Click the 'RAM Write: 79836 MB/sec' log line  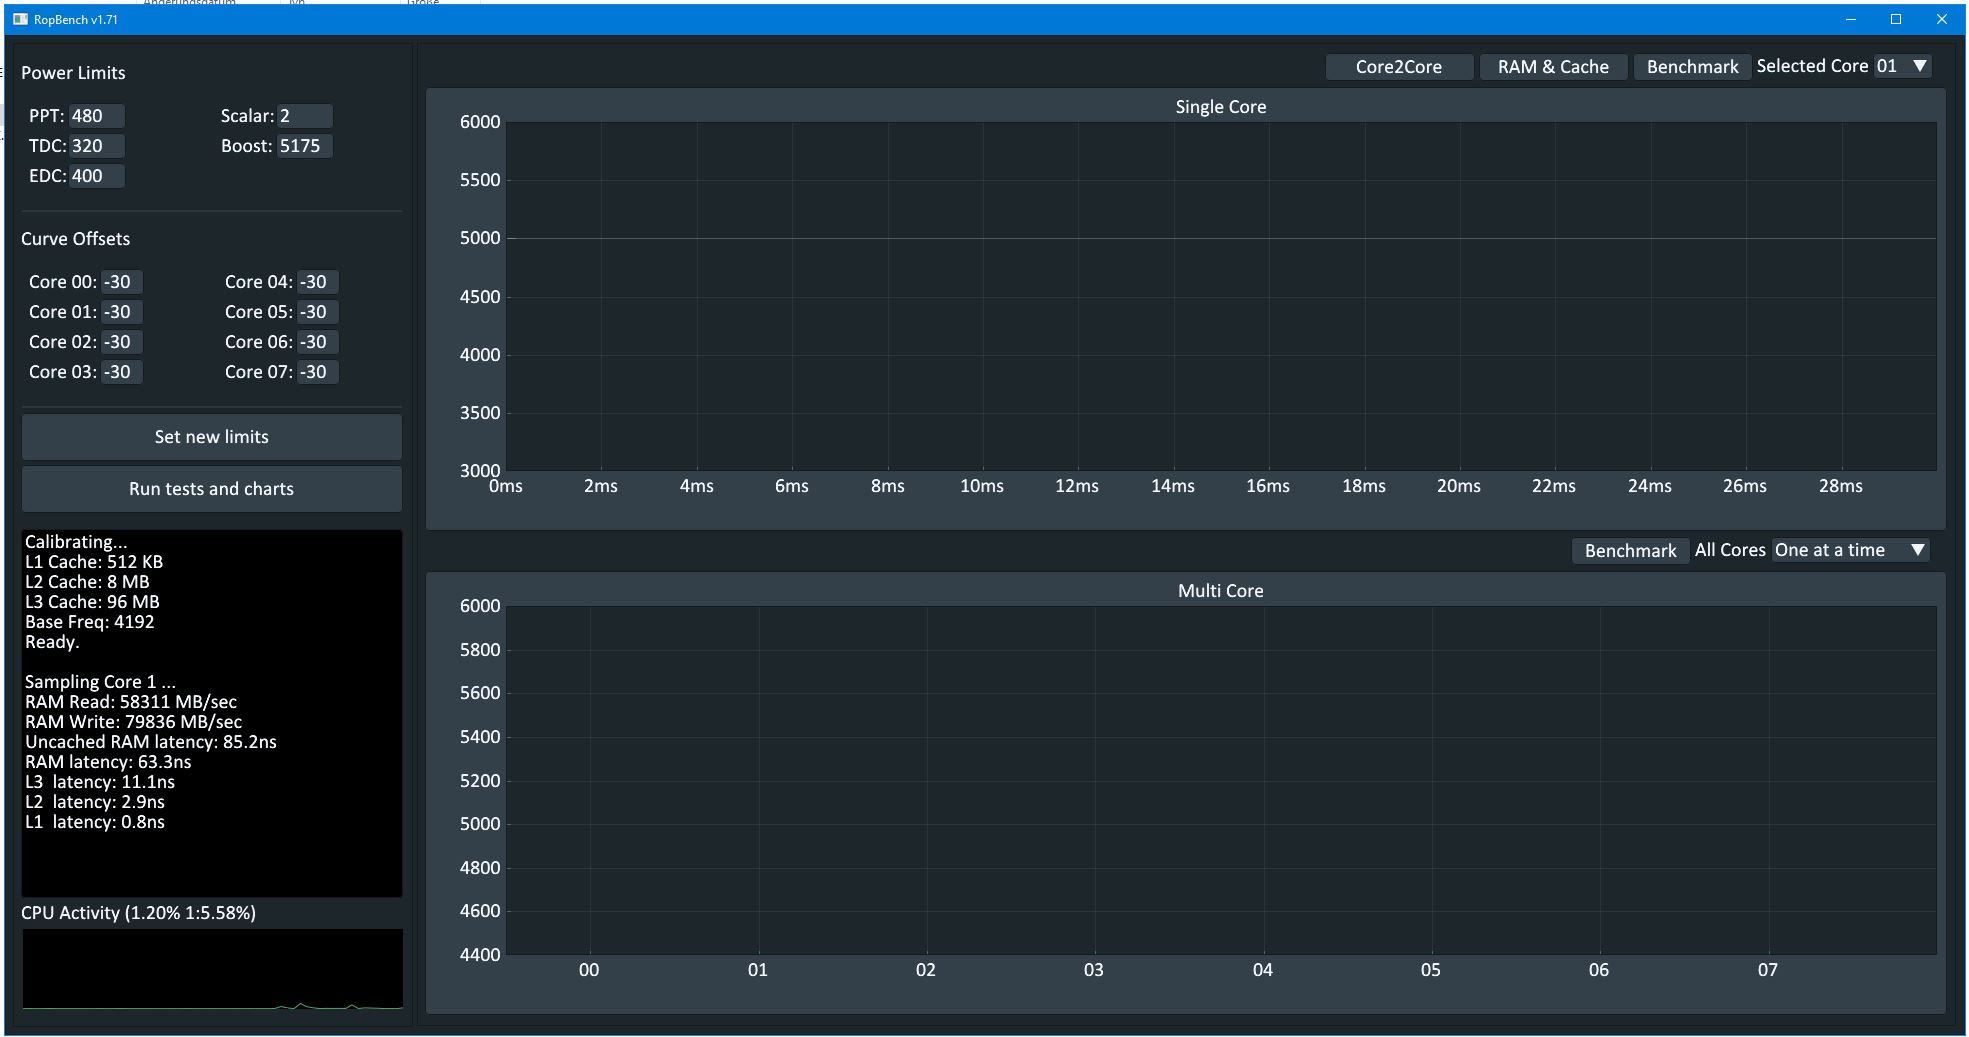click(133, 722)
